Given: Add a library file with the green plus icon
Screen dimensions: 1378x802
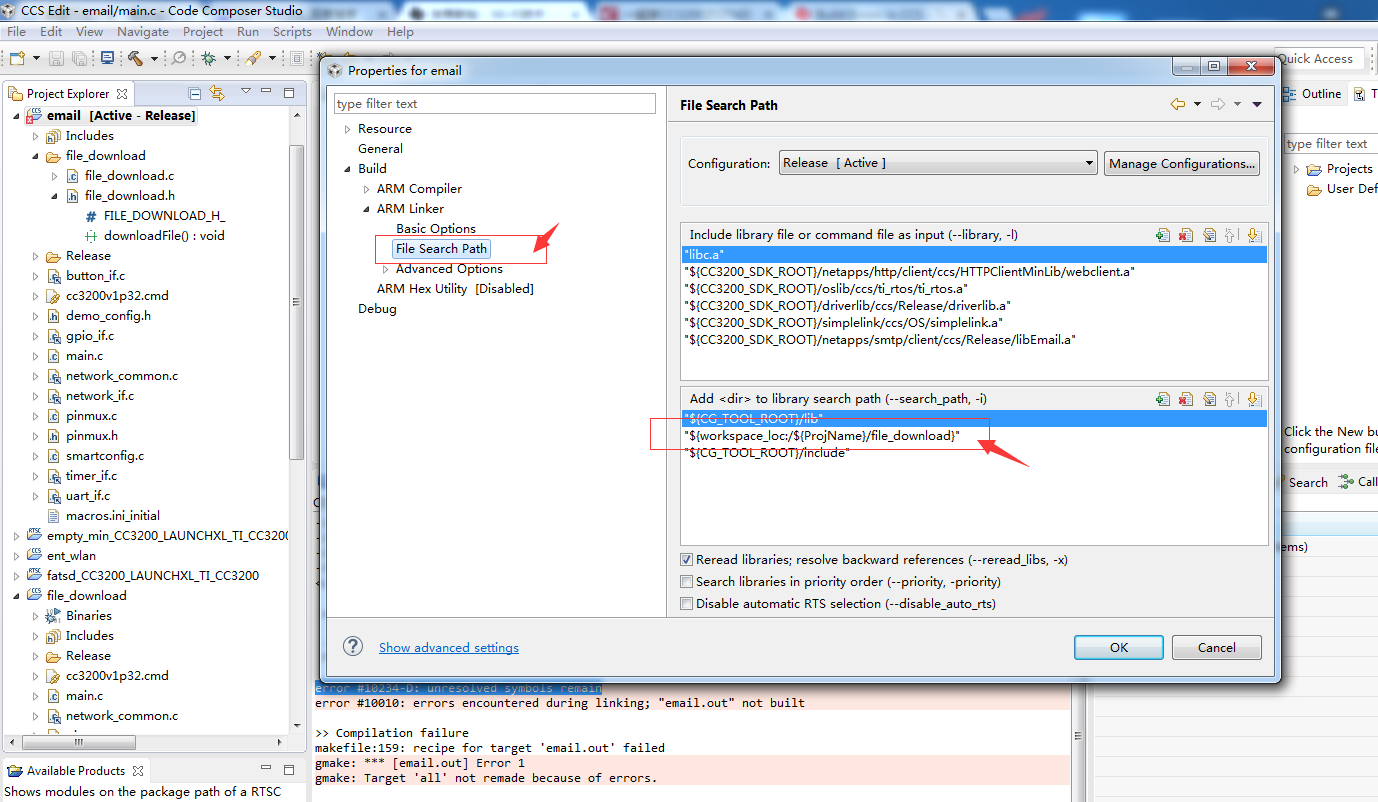Looking at the screenshot, I should coord(1163,235).
